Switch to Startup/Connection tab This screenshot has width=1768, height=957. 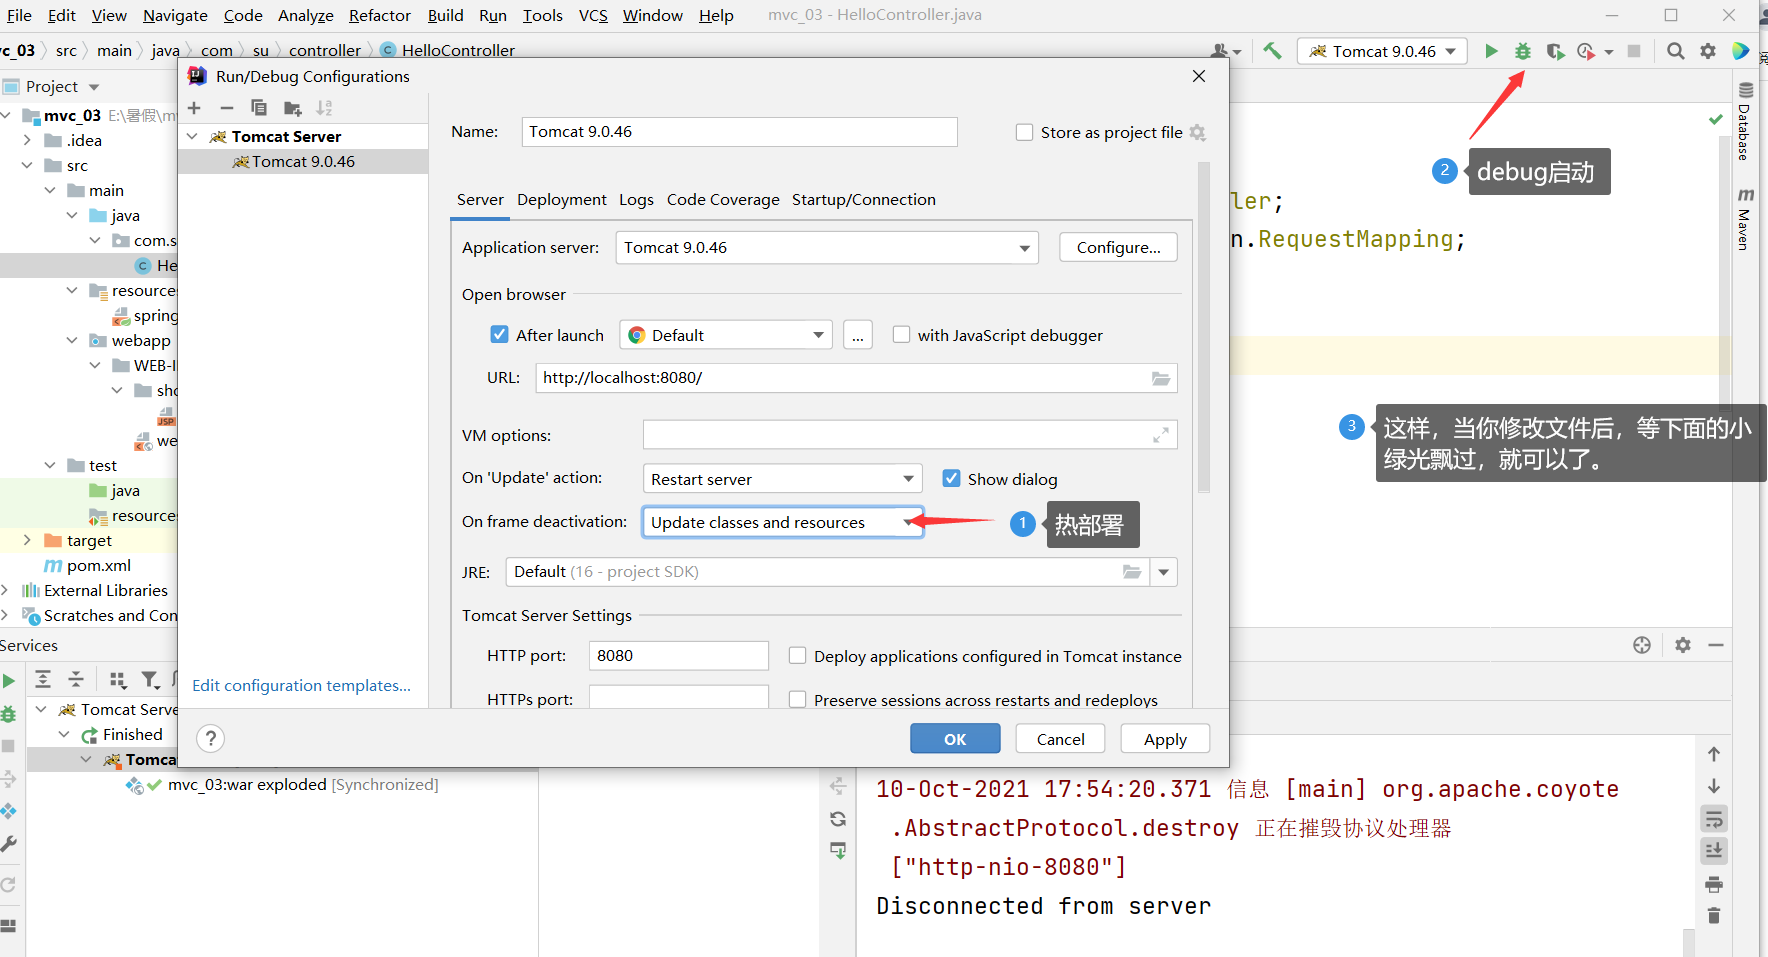(864, 200)
